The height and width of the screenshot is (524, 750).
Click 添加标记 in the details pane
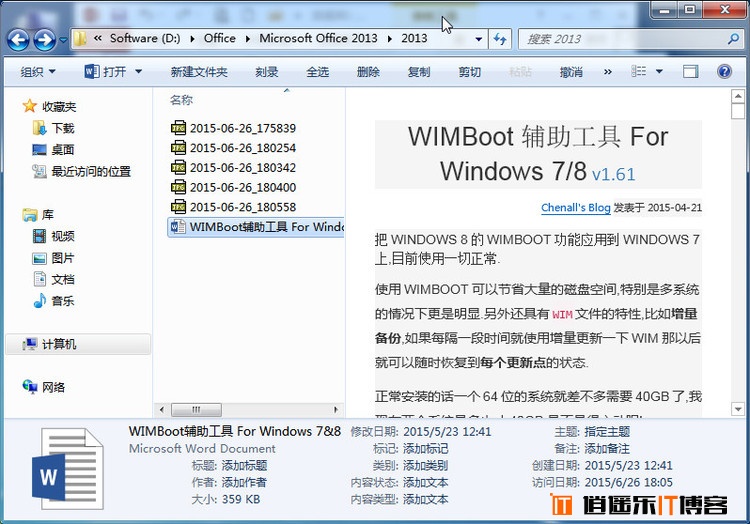(x=426, y=448)
